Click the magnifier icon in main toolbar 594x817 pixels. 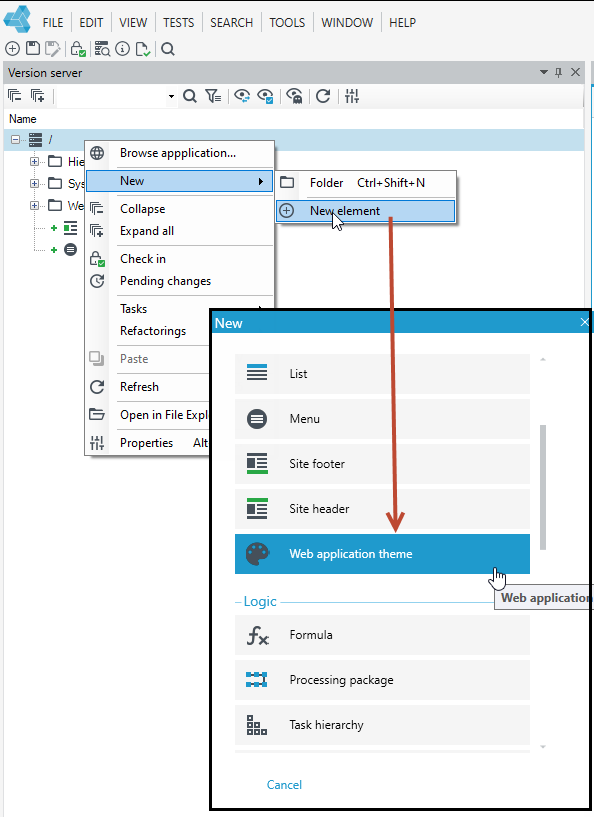(167, 49)
